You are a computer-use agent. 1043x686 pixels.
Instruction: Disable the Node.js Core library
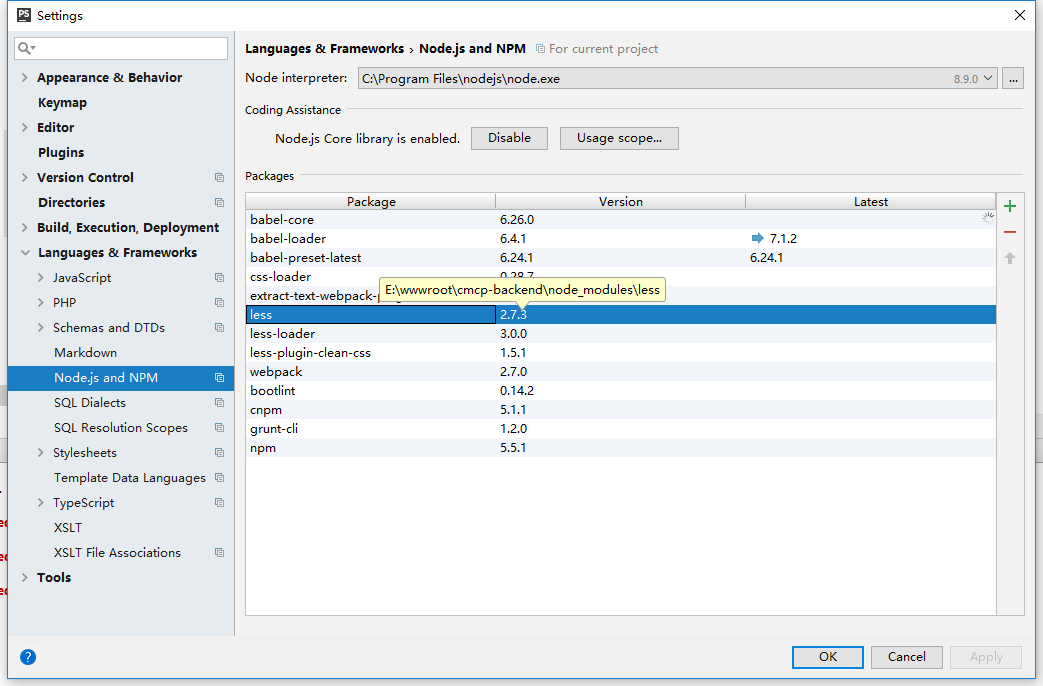coord(509,138)
